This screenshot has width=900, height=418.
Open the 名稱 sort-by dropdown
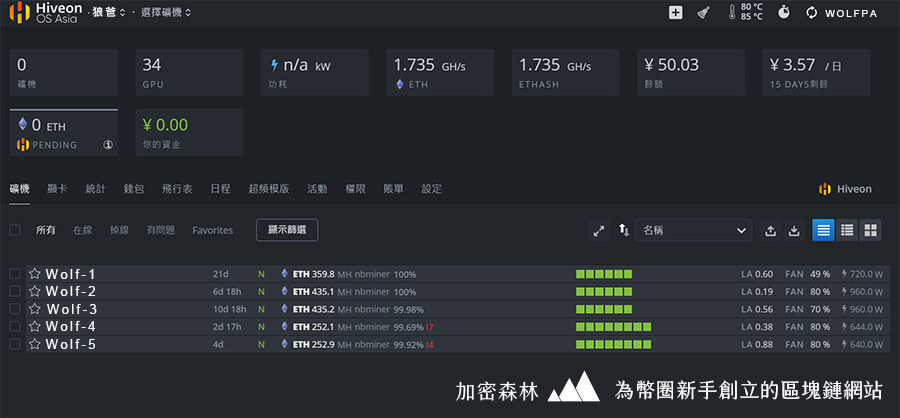click(693, 231)
